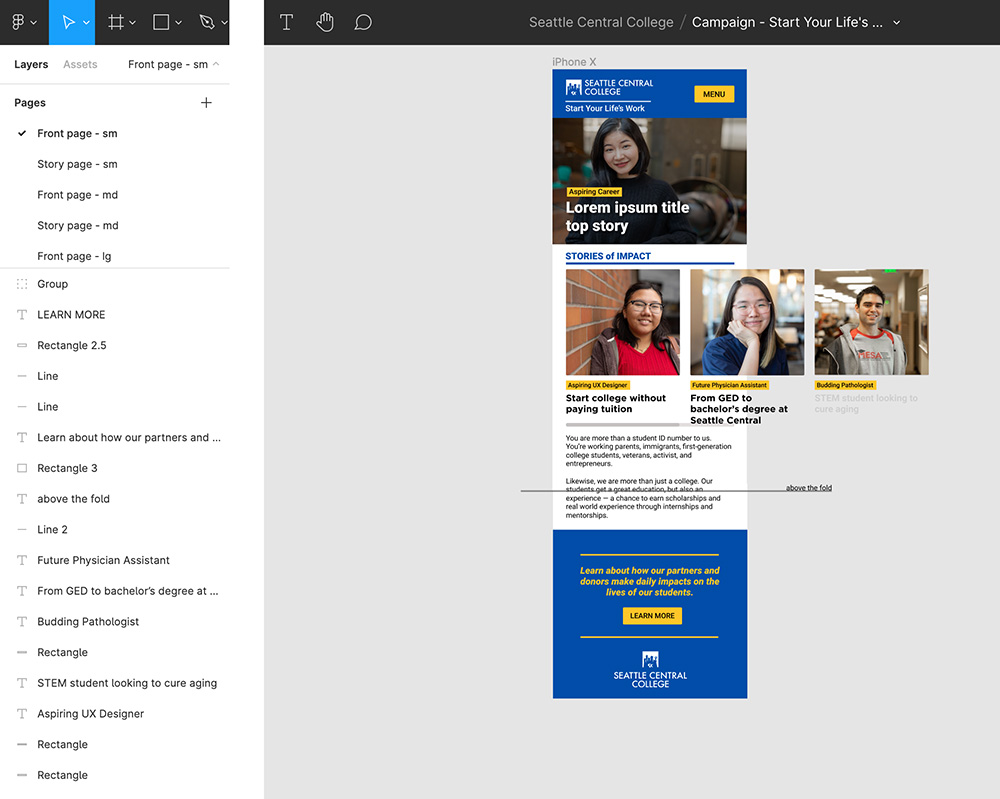Click the gray carousel scroll indicator bar
This screenshot has width=1000, height=799.
(622, 425)
